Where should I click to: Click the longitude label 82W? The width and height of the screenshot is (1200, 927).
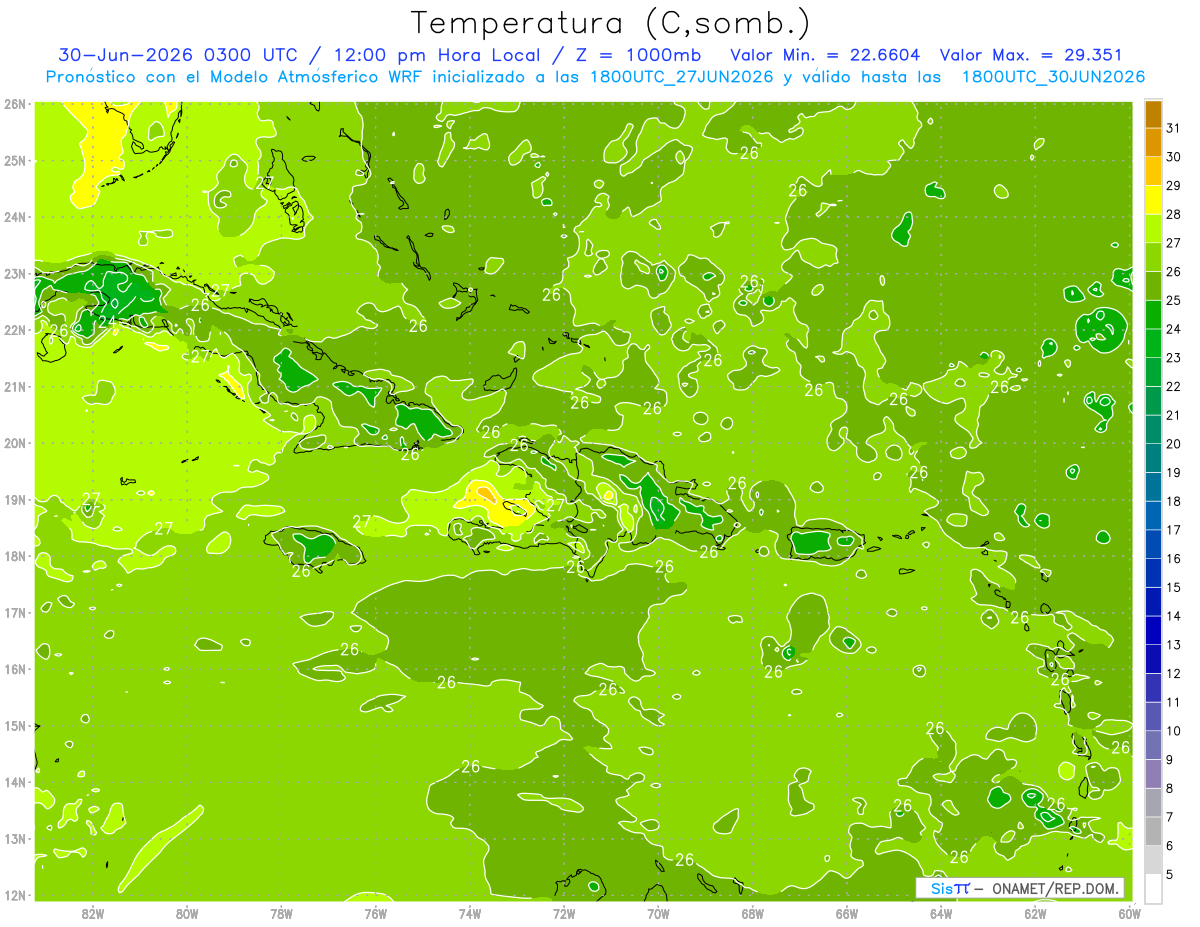(92, 912)
